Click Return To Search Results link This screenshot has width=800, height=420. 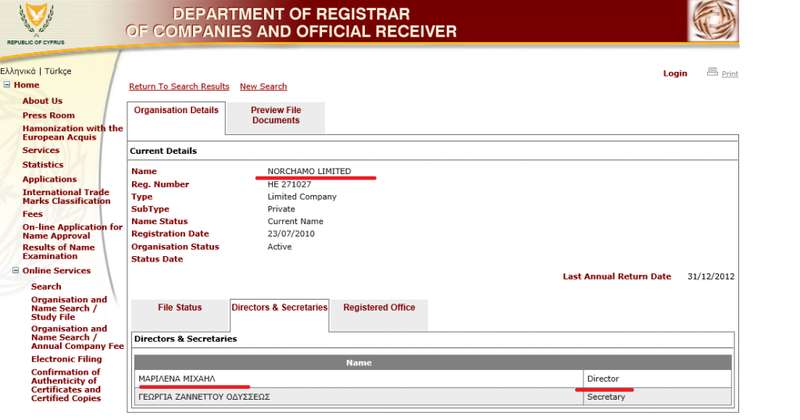pos(179,87)
